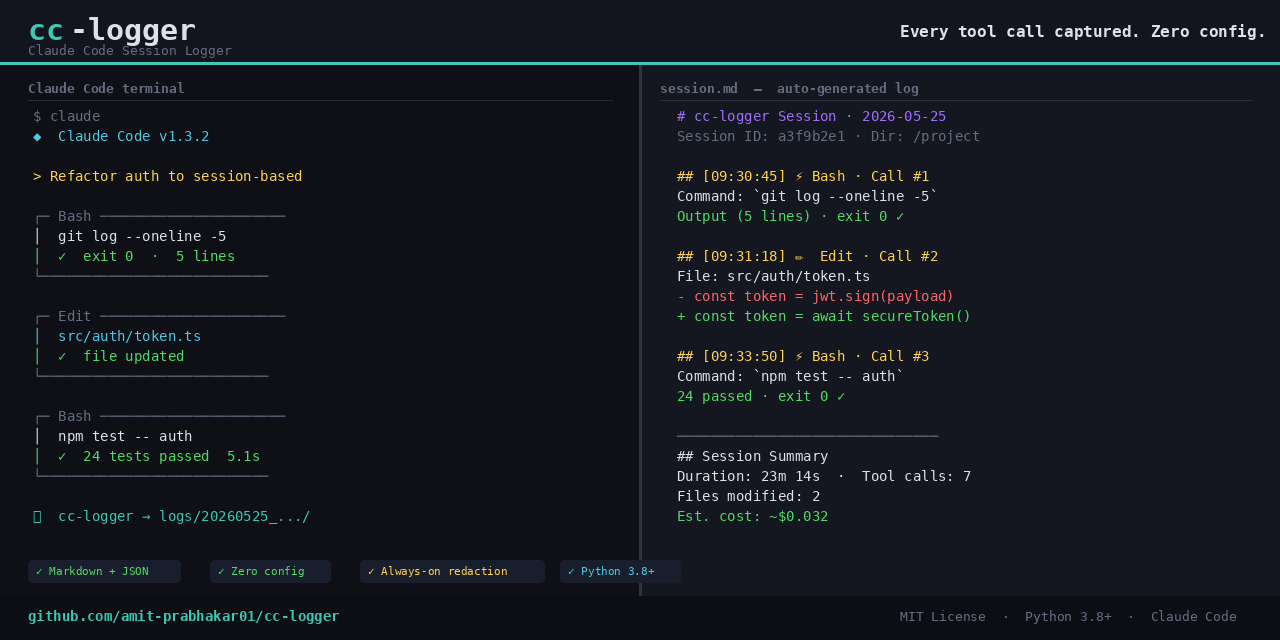Click the 'exit 0 · 5 lines' result
Viewport: 1280px width, 640px height.
coord(159,257)
